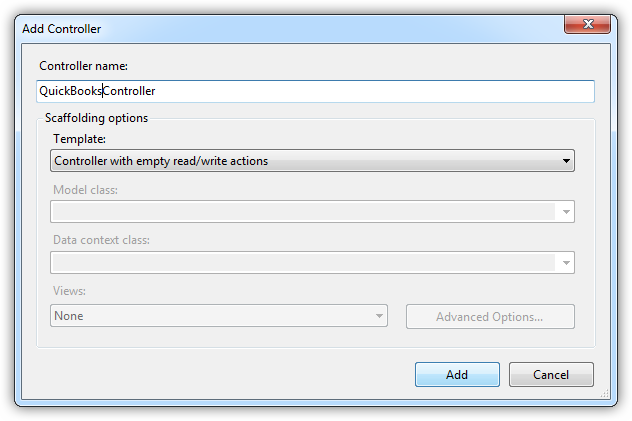Cancel the Add Controller dialog

point(551,375)
